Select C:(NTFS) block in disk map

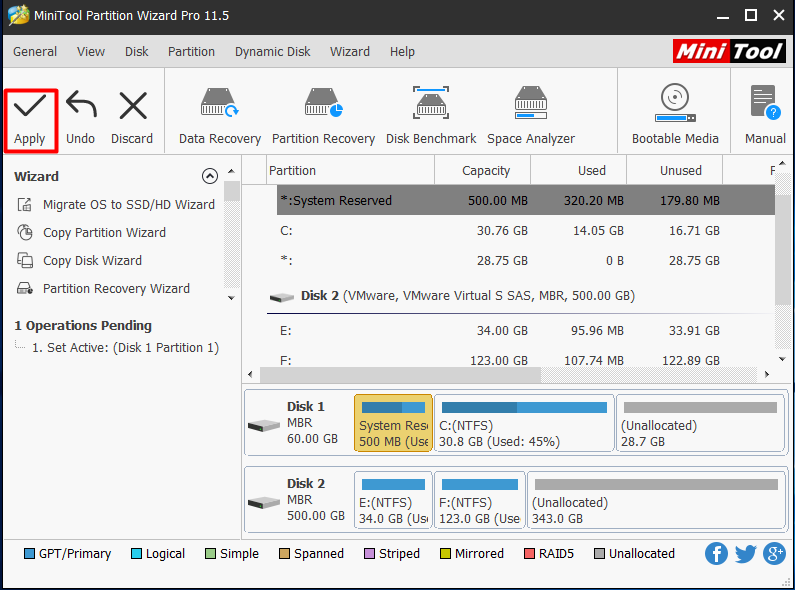tap(524, 423)
